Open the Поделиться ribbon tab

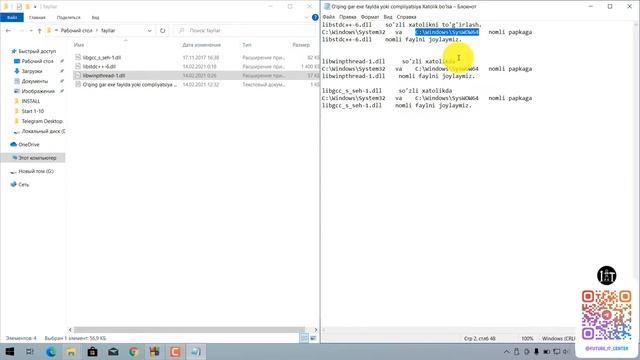[x=68, y=18]
